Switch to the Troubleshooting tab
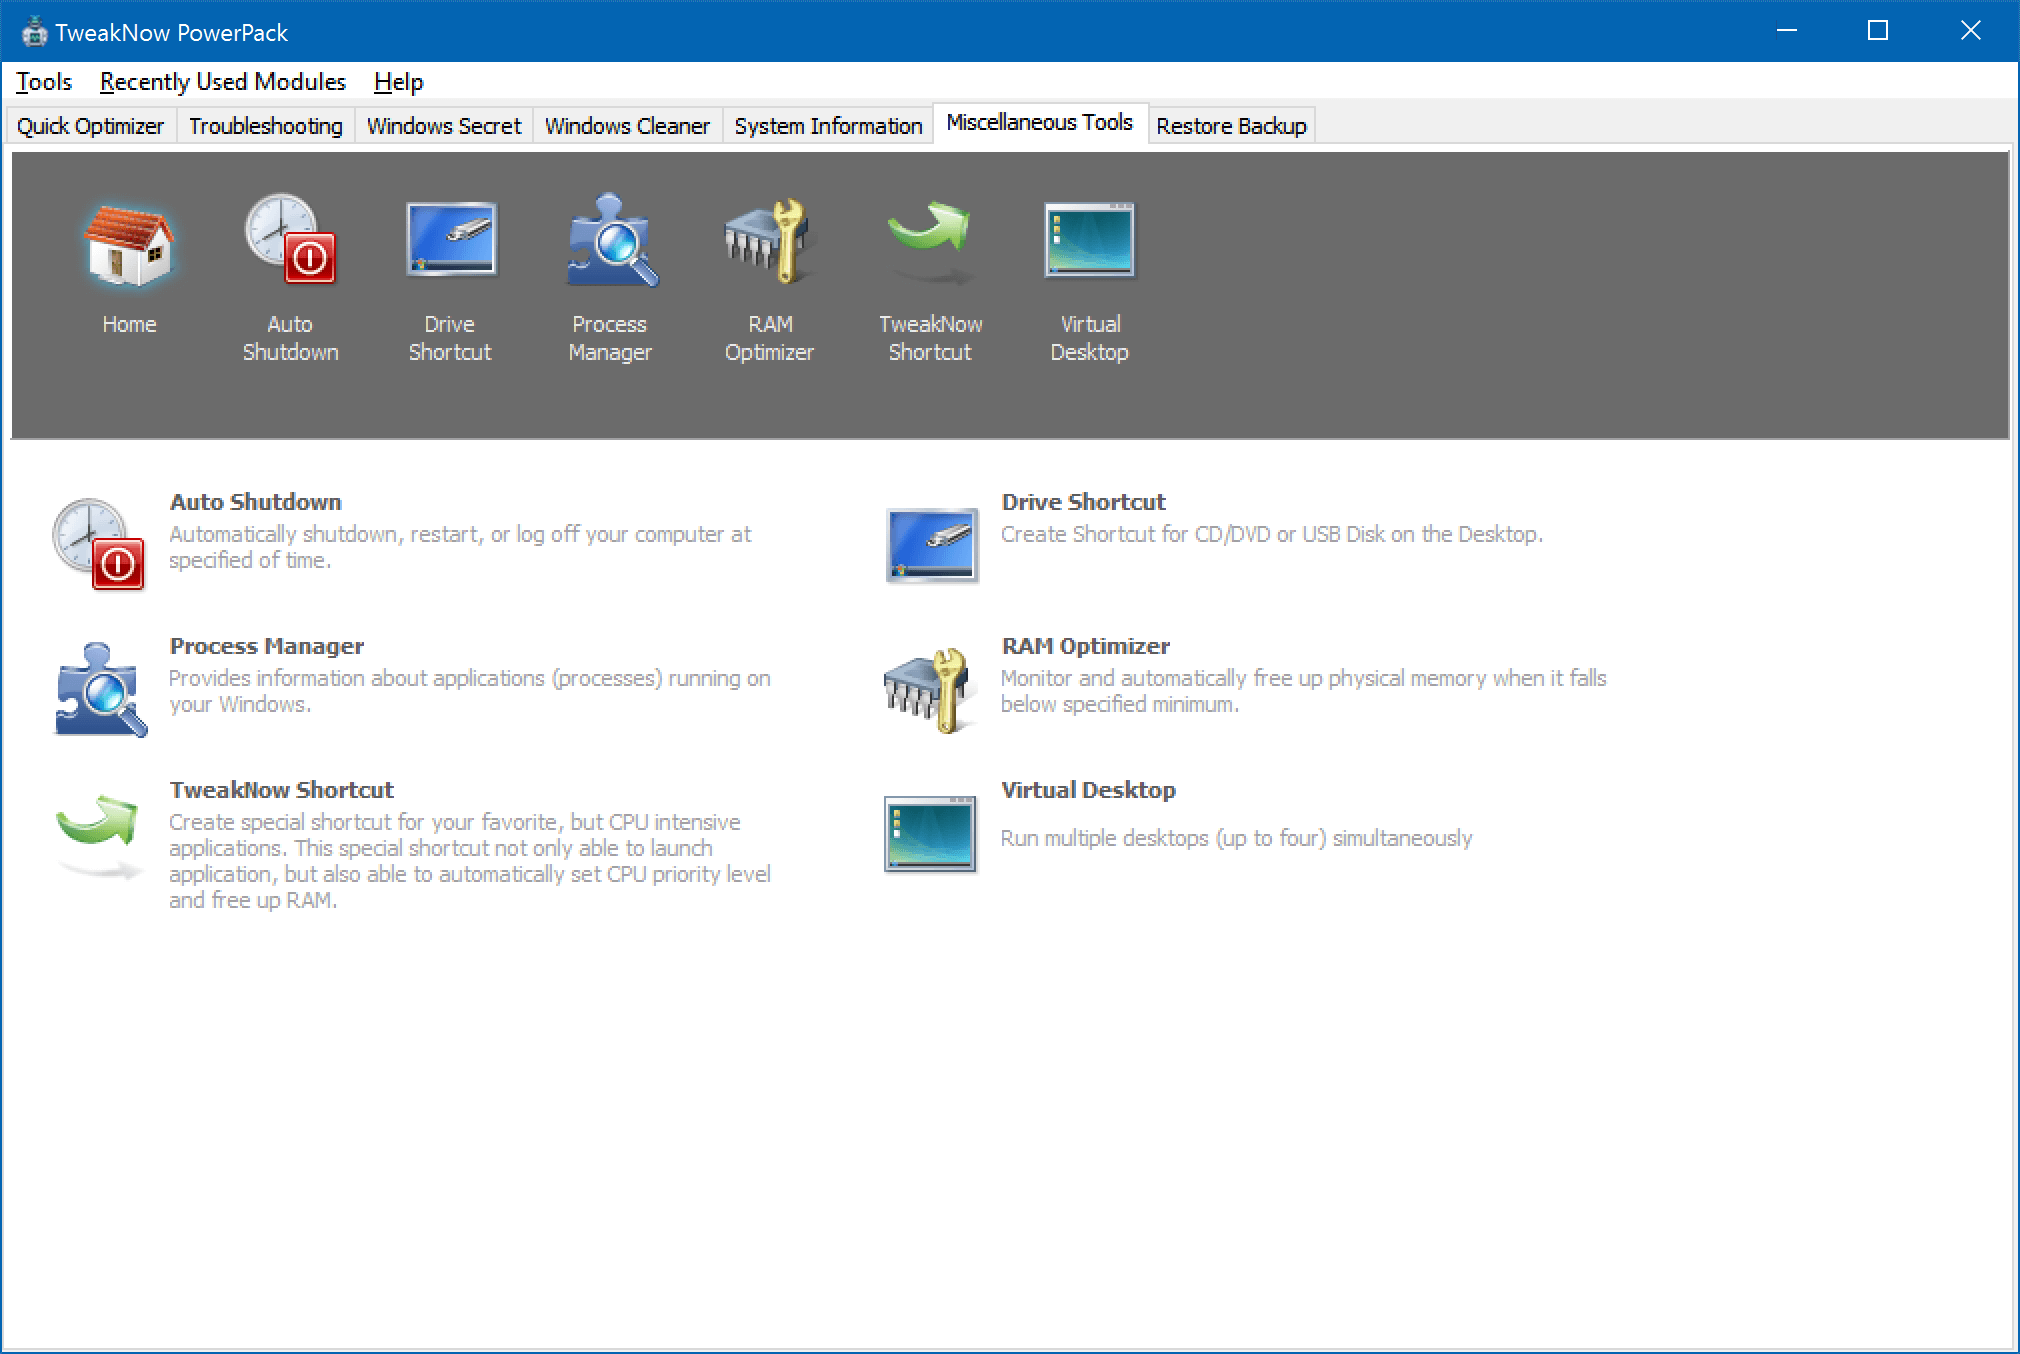2020x1354 pixels. (266, 126)
